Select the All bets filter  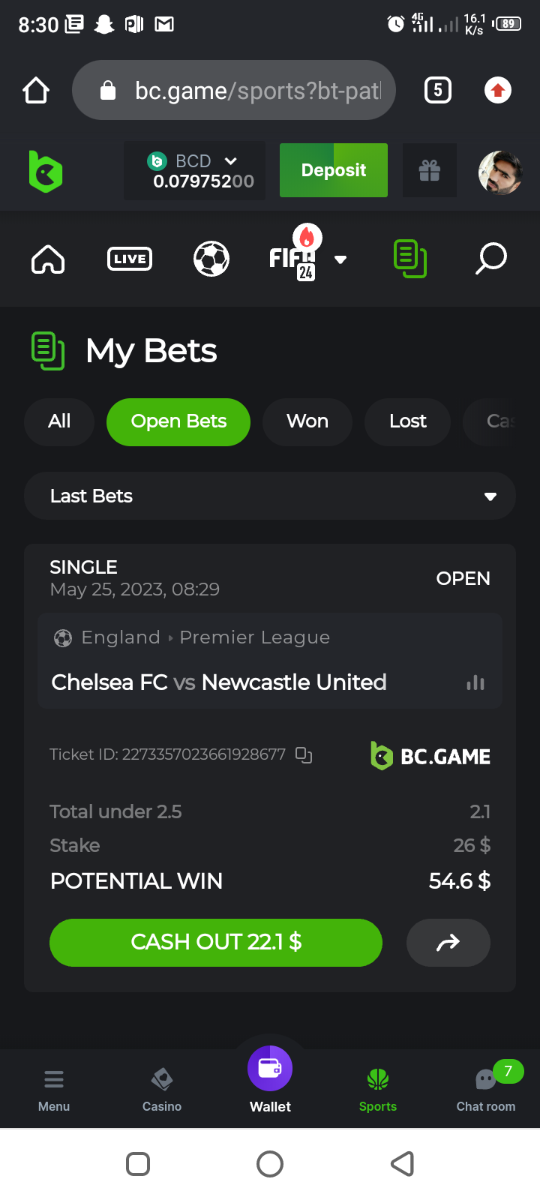tap(59, 421)
